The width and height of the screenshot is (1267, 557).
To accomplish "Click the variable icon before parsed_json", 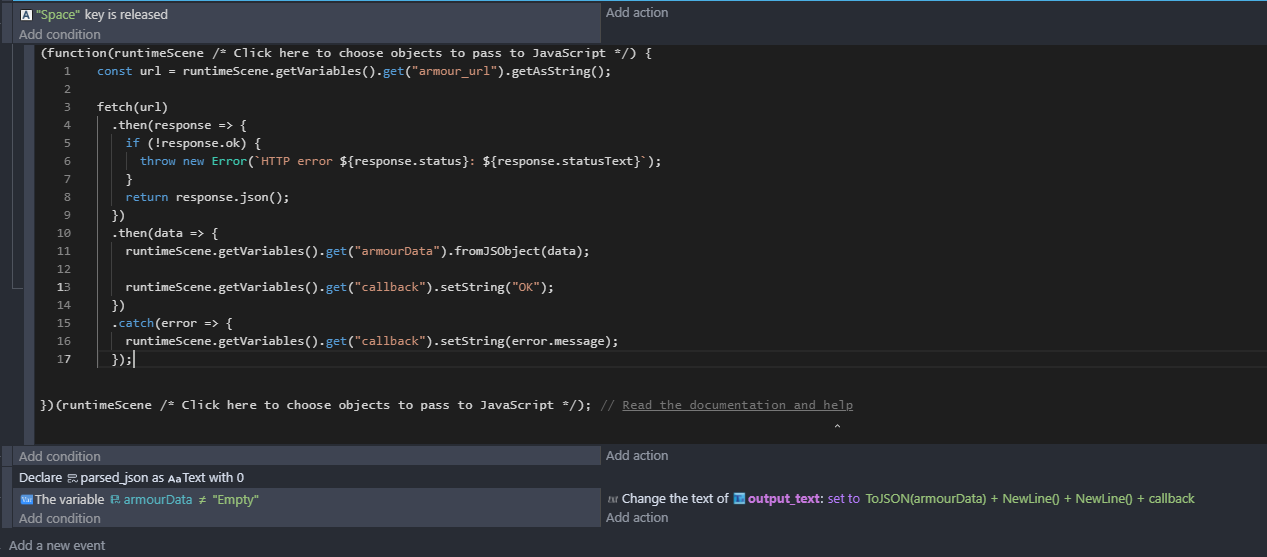I will click(x=73, y=478).
